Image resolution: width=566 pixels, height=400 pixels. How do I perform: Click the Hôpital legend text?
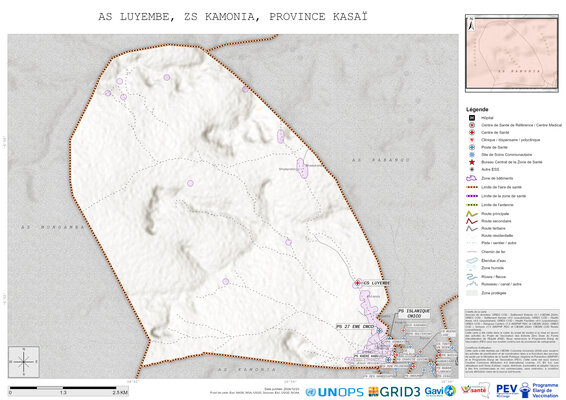(487, 118)
